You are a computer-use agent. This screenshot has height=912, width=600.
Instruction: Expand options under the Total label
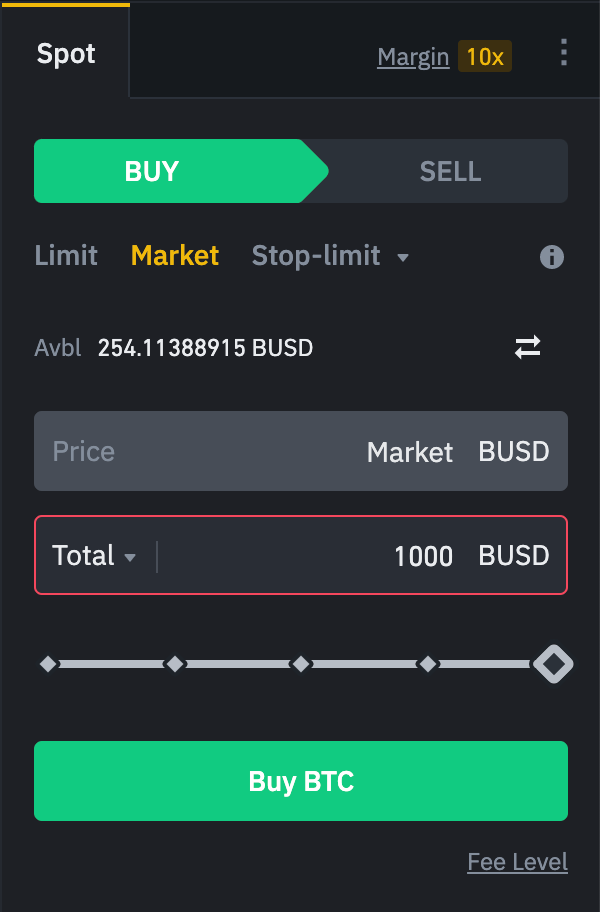(95, 556)
